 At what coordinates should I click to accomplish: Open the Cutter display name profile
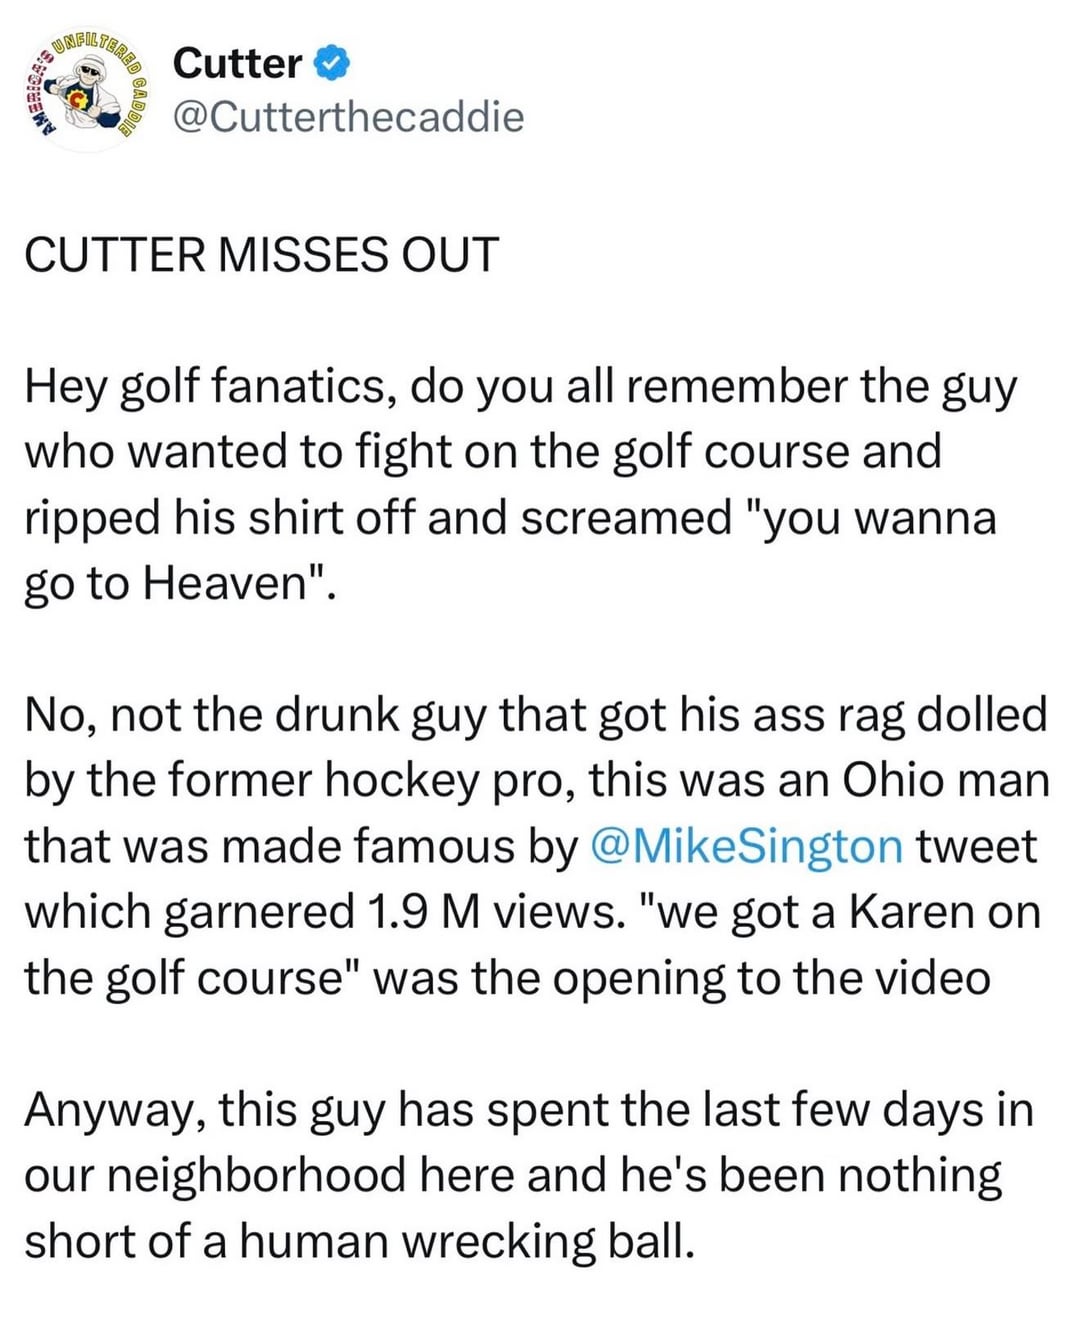point(237,64)
